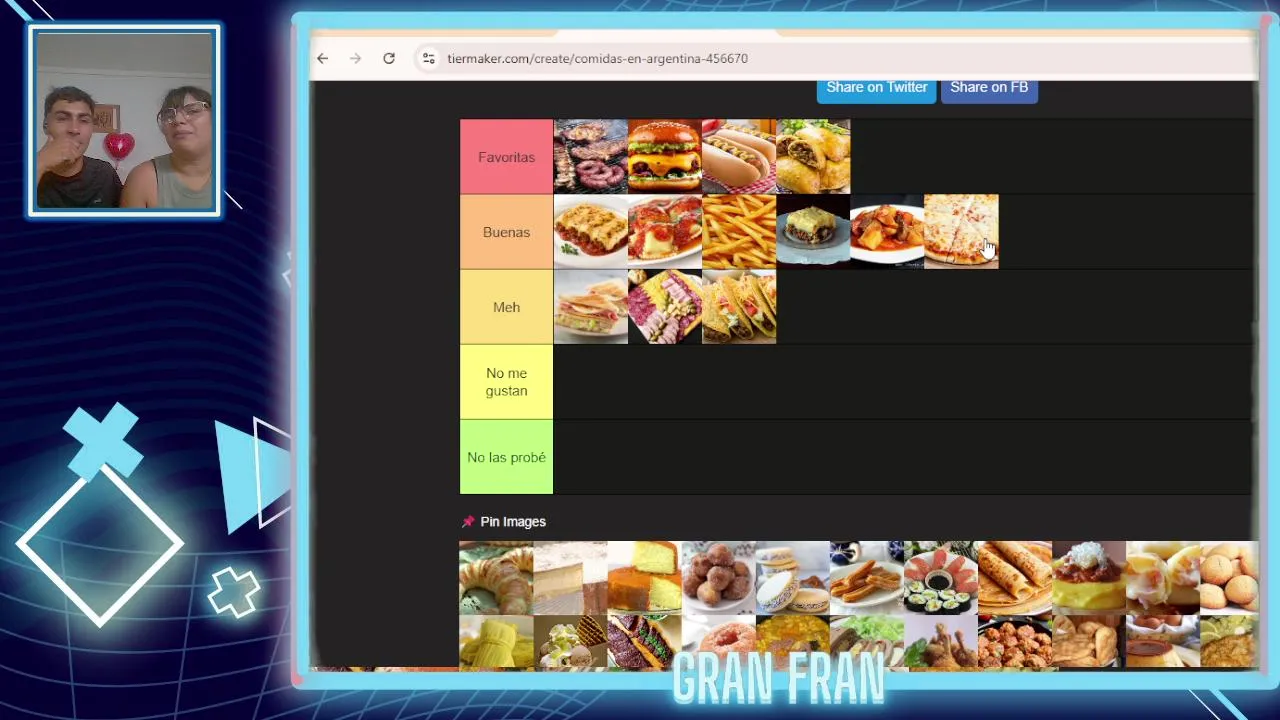Click the tiermaker.com URL address field
The width and height of the screenshot is (1280, 720).
(597, 59)
